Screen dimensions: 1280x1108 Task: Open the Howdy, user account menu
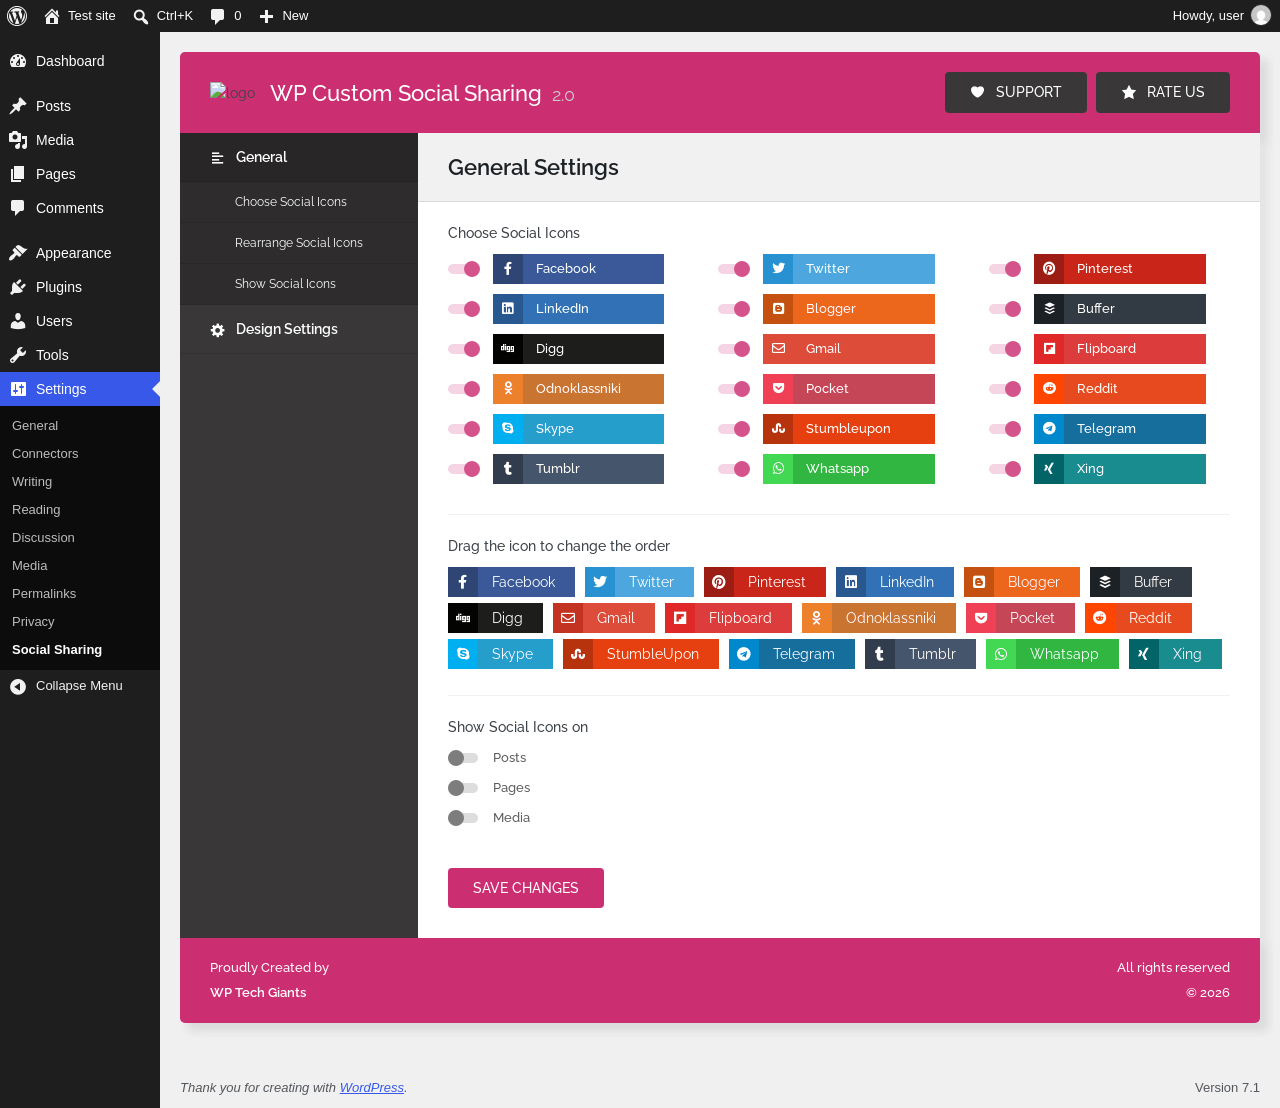pyautogui.click(x=1221, y=16)
